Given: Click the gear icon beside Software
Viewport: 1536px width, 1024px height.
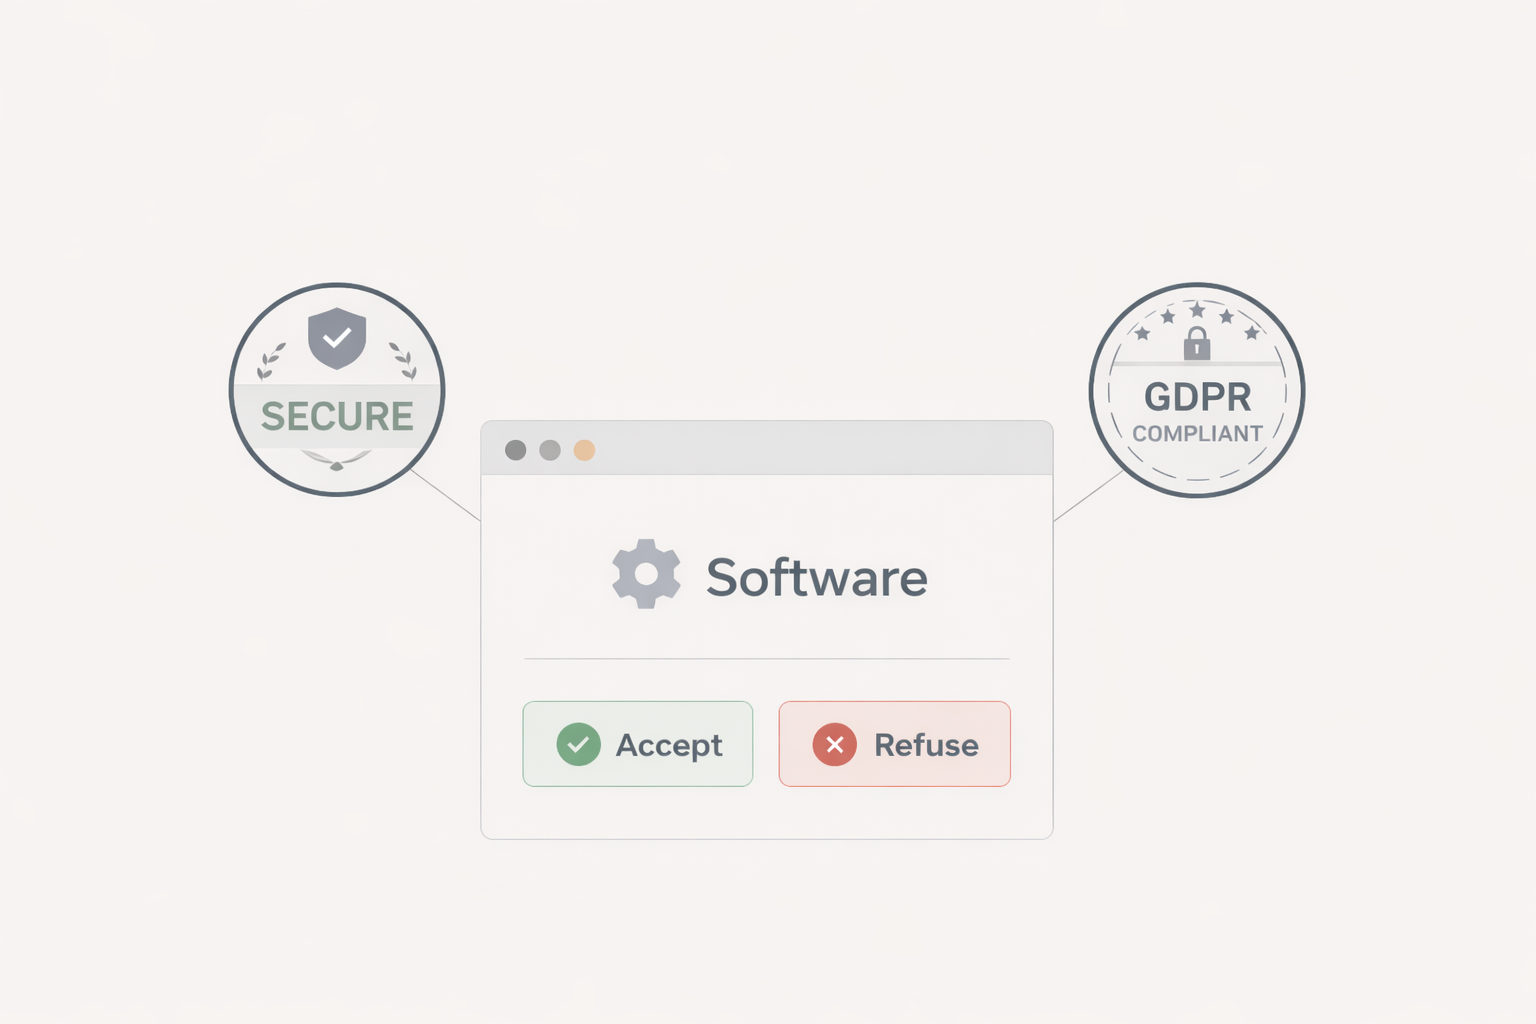Looking at the screenshot, I should pyautogui.click(x=646, y=574).
